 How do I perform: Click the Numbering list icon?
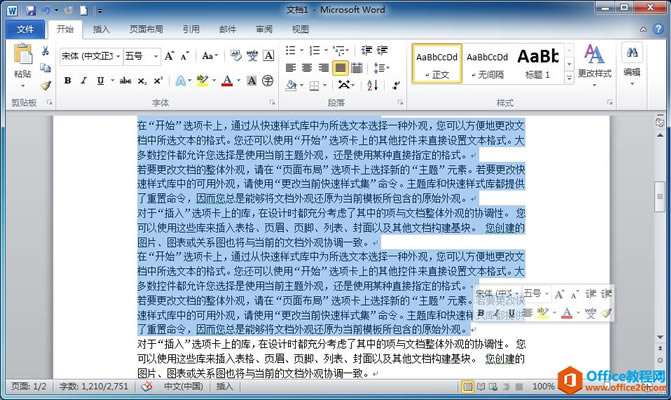pyautogui.click(x=315, y=50)
